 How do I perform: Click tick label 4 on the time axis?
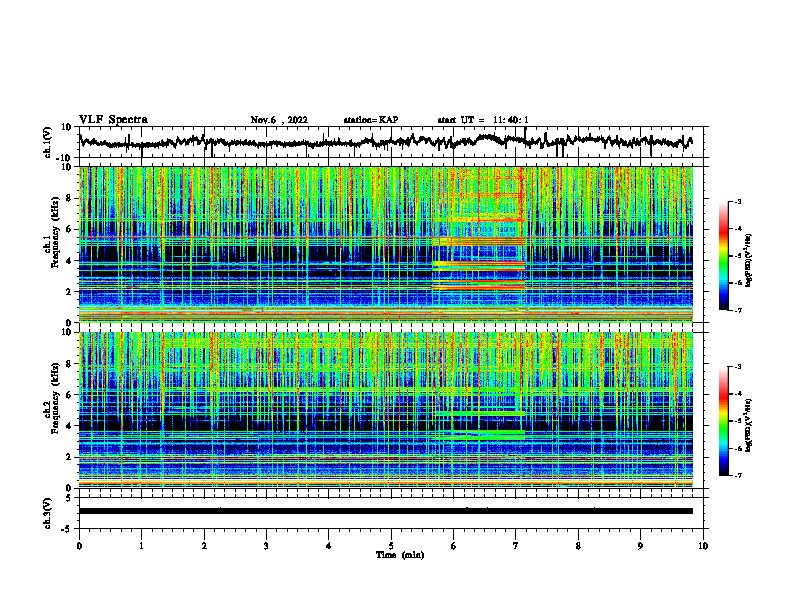[329, 546]
